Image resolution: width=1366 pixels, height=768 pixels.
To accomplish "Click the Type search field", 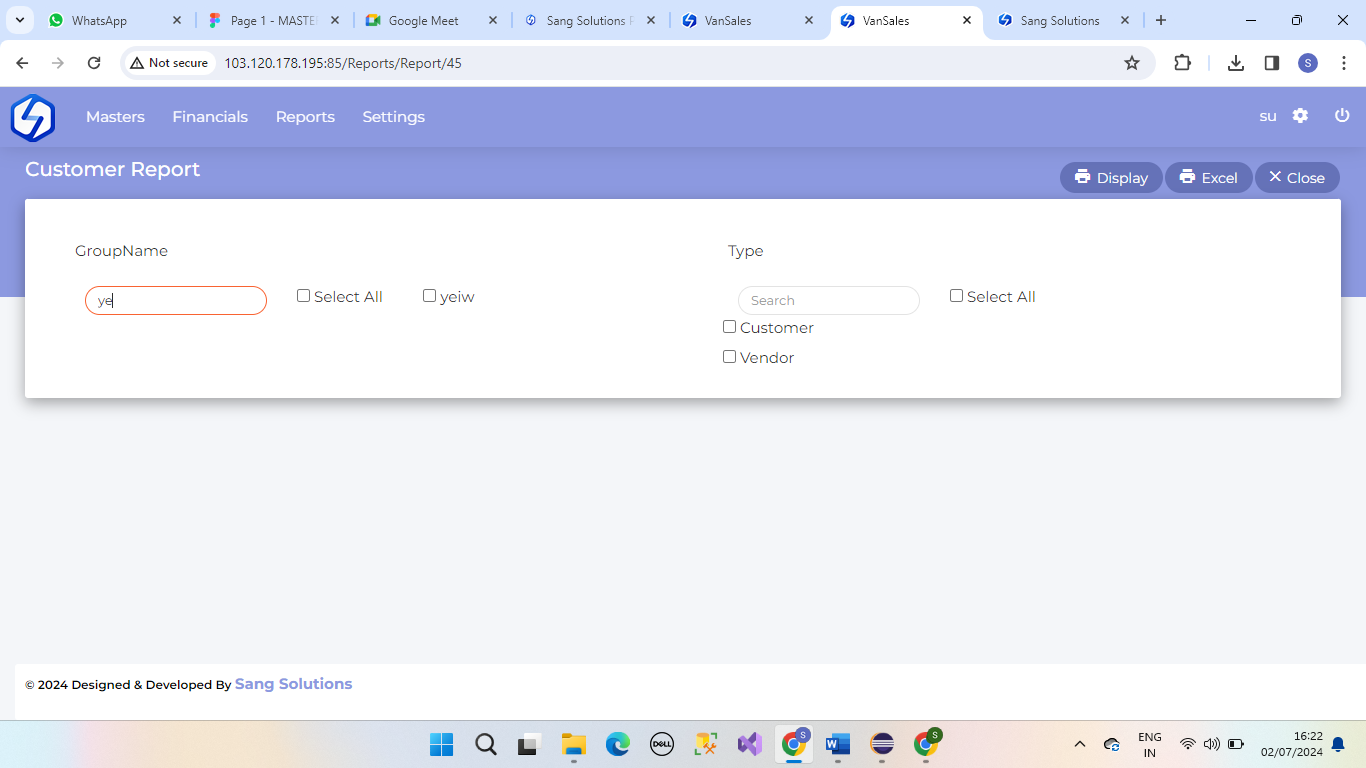I will click(x=828, y=300).
